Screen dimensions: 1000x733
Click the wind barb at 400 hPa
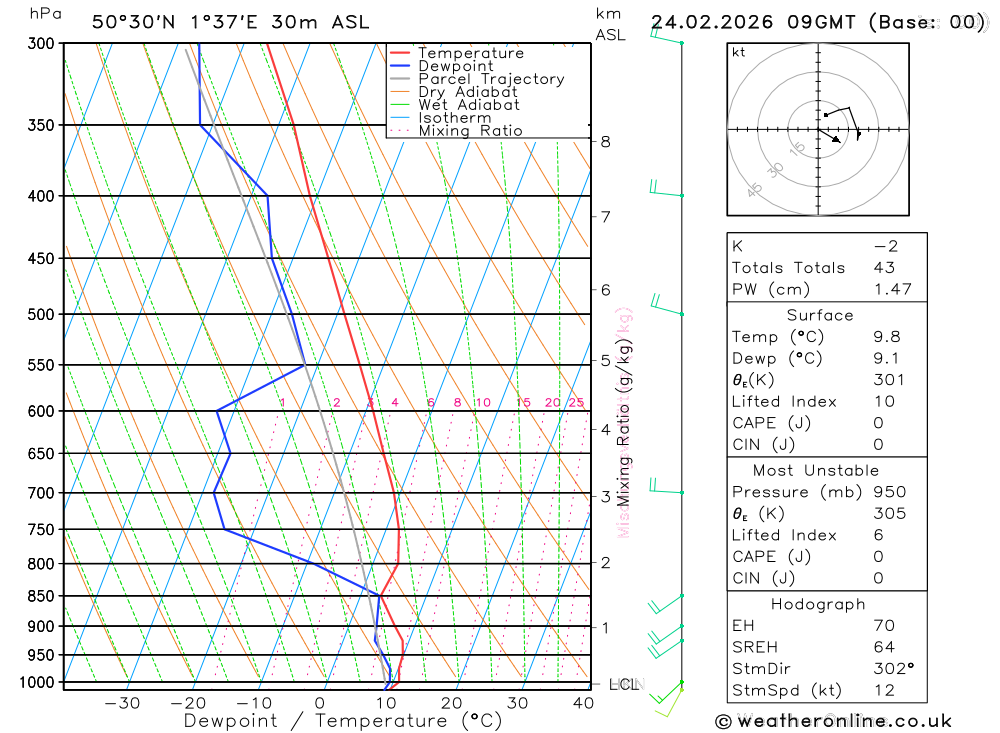coord(666,189)
